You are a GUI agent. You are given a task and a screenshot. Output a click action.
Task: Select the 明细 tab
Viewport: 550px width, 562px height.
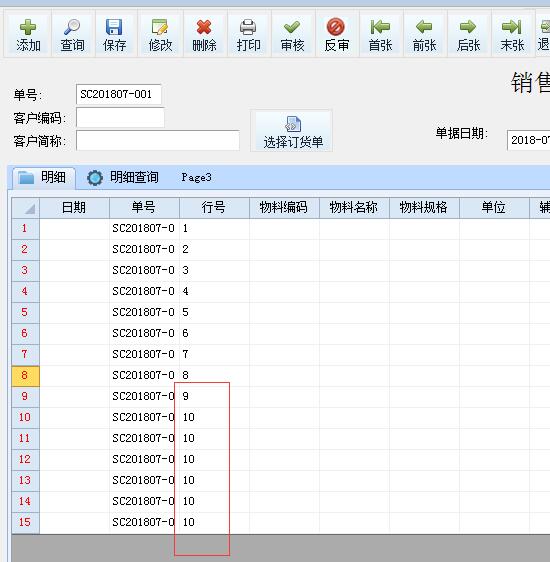pos(44,178)
